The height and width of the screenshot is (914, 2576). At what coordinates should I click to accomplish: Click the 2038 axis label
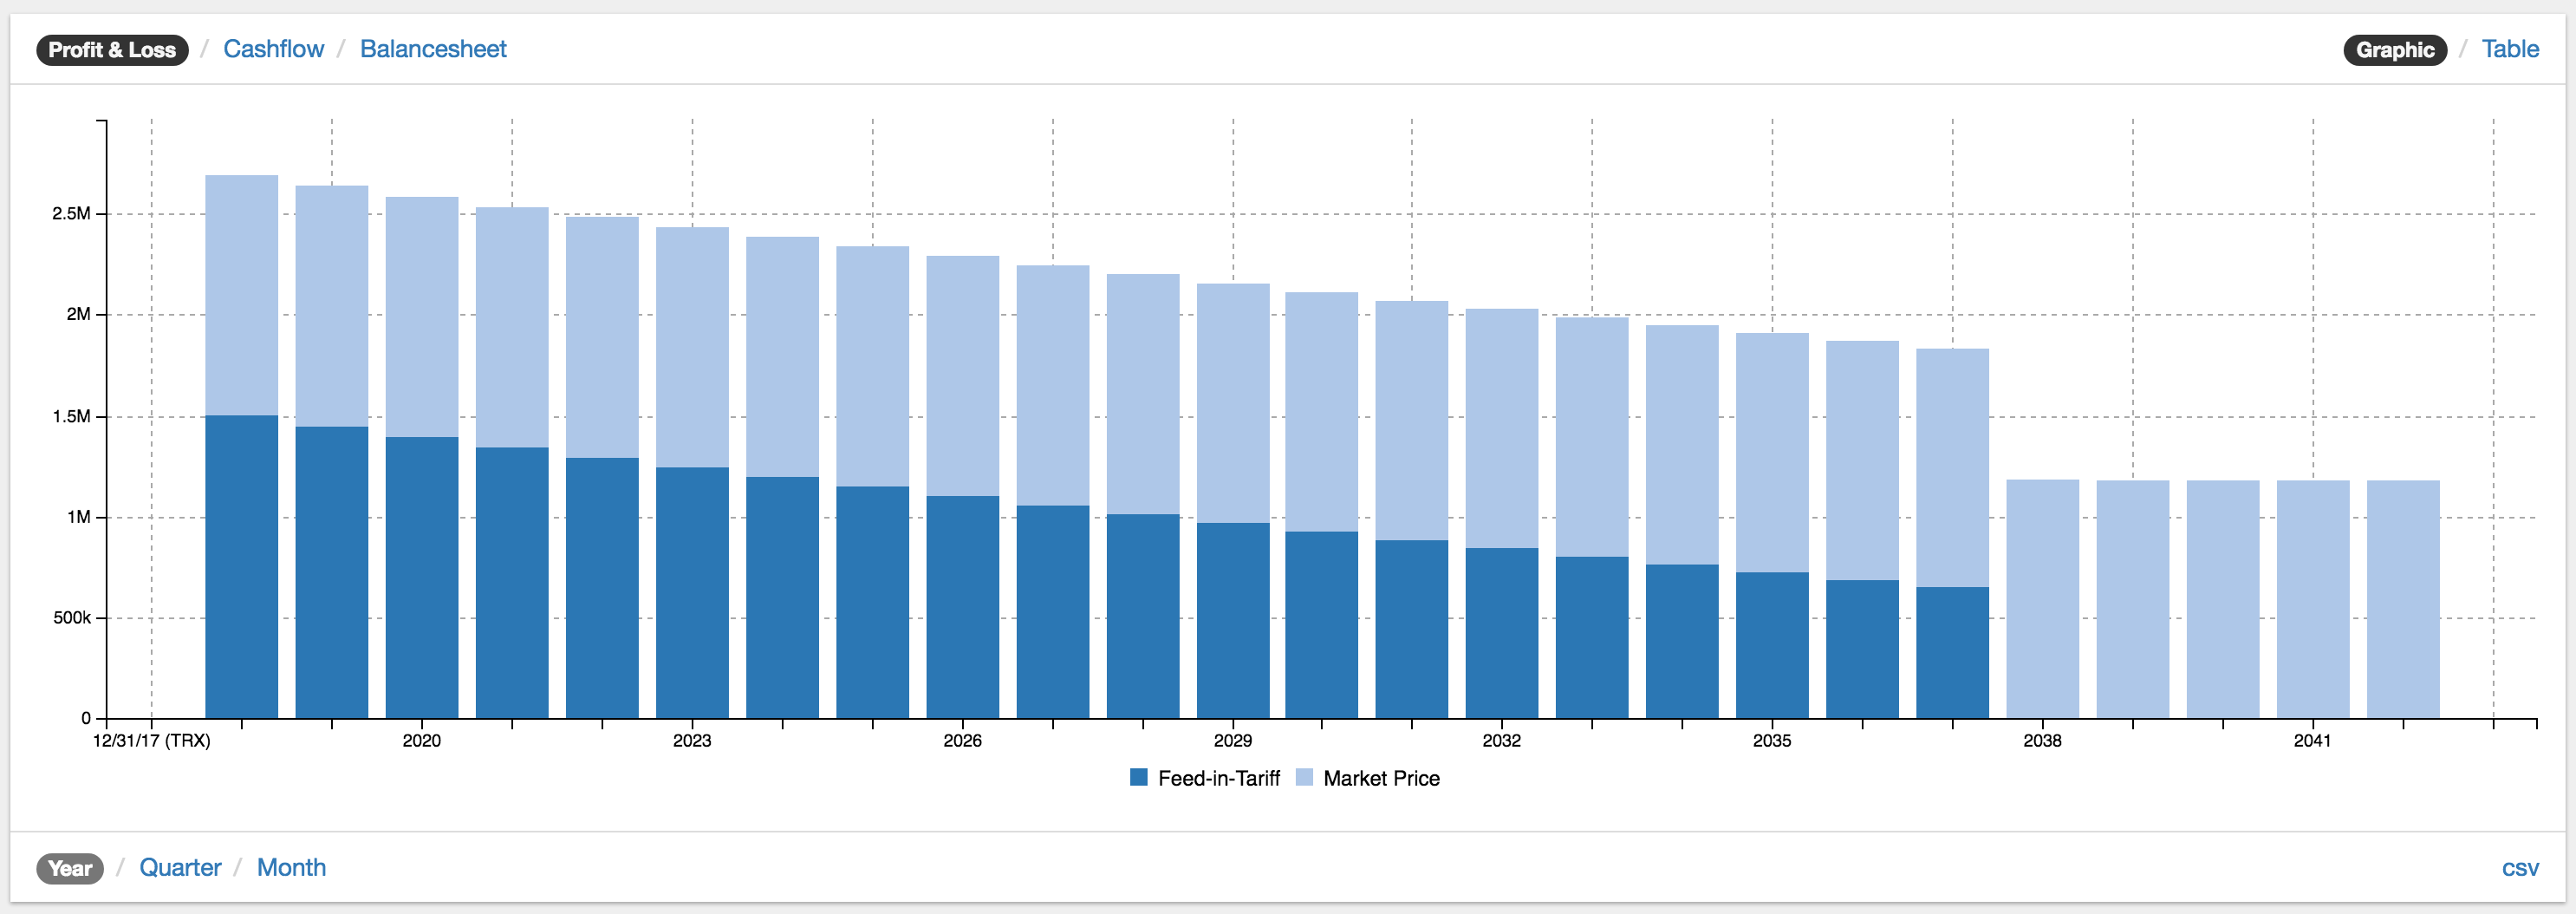coord(2041,741)
